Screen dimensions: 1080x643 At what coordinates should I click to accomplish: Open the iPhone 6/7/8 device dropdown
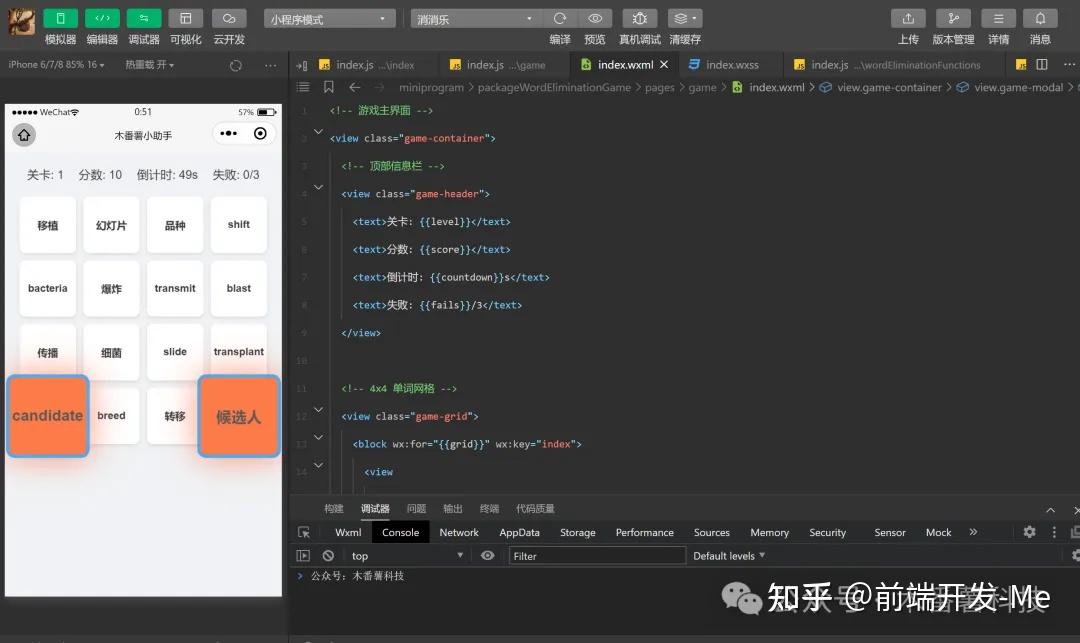coord(56,65)
